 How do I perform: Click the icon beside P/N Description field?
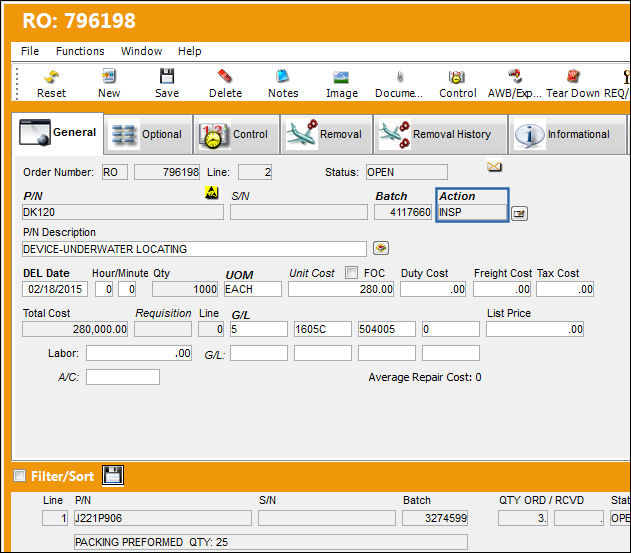click(381, 248)
